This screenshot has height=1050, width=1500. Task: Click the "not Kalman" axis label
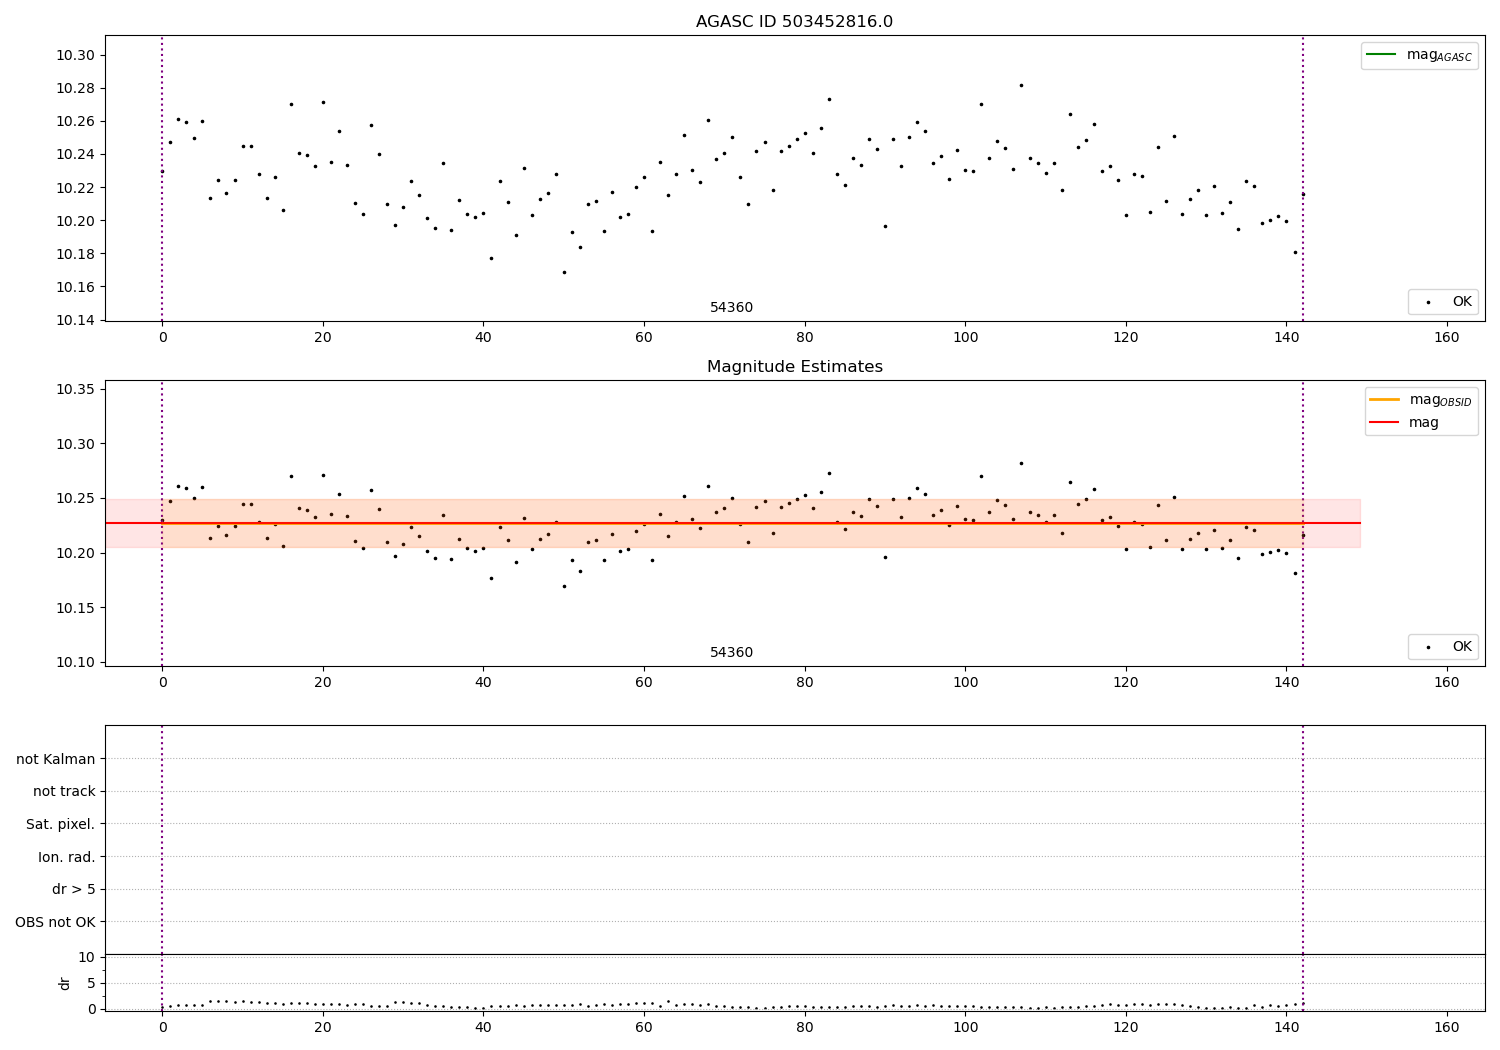click(56, 759)
